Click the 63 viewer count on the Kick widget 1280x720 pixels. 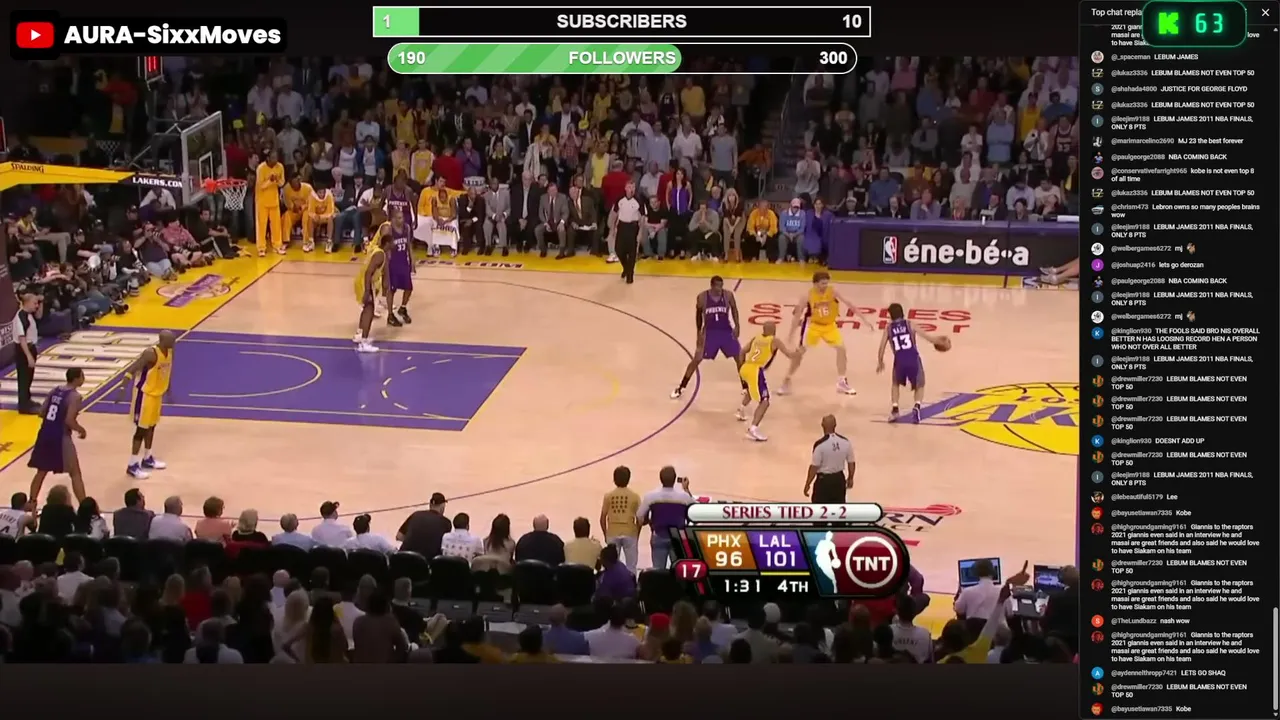(1210, 24)
